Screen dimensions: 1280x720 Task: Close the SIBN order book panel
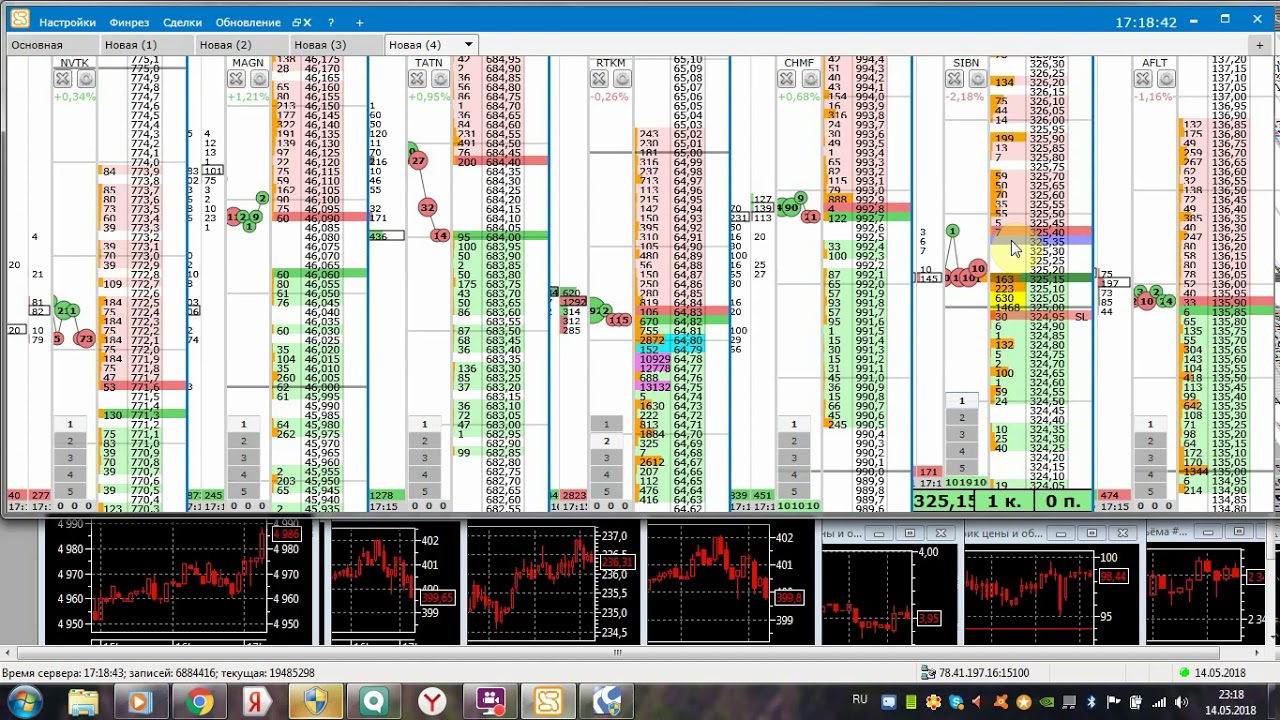[x=955, y=79]
